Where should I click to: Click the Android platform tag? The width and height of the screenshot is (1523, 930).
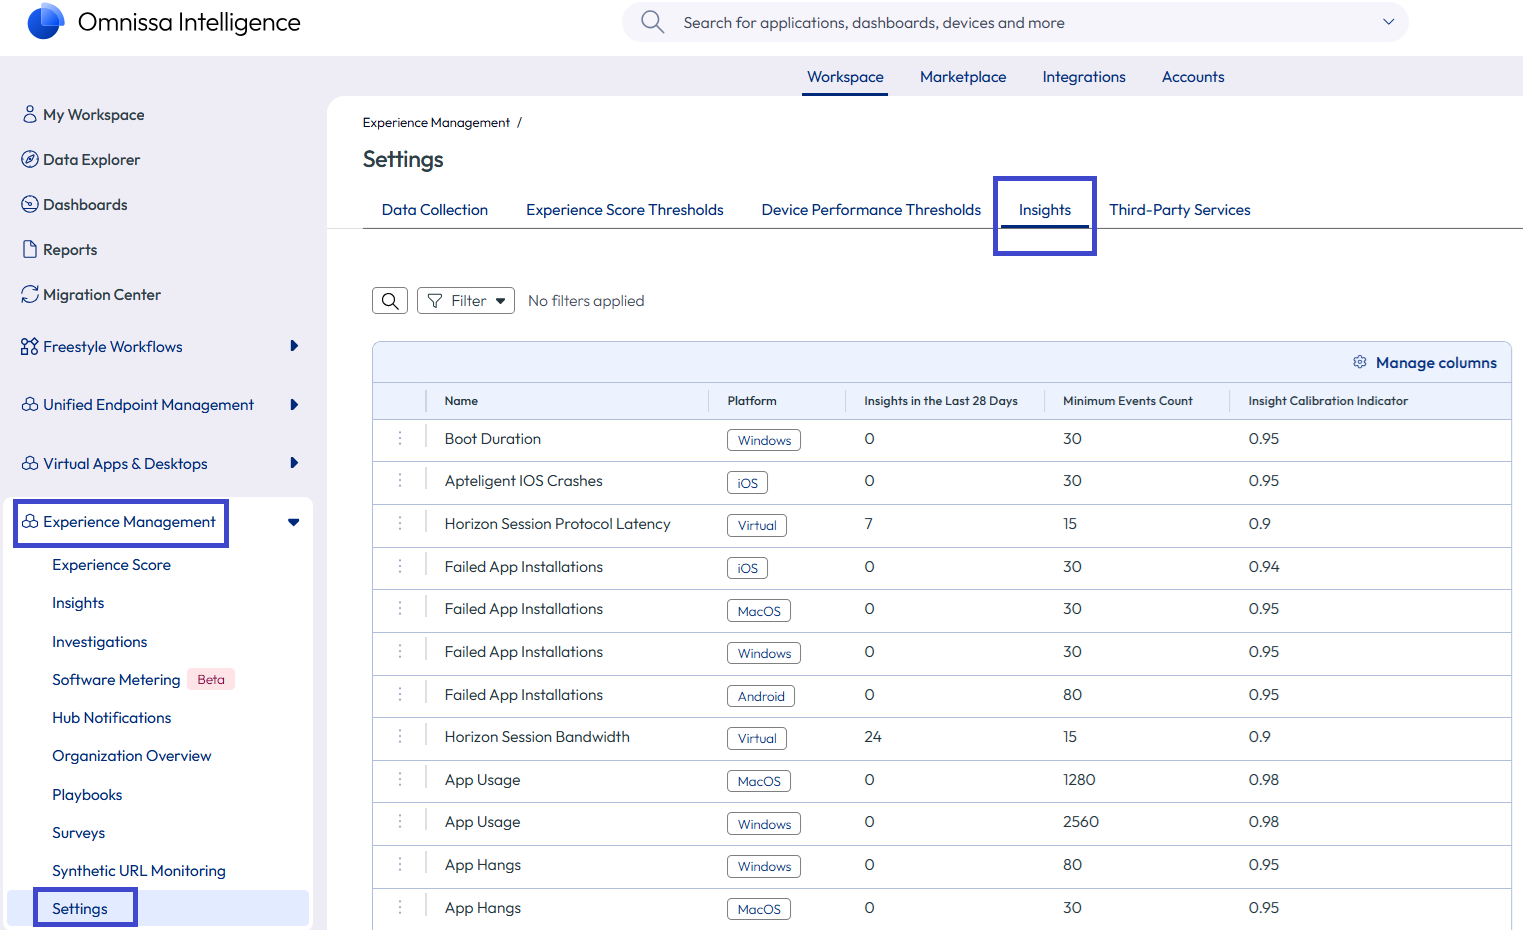point(760,696)
